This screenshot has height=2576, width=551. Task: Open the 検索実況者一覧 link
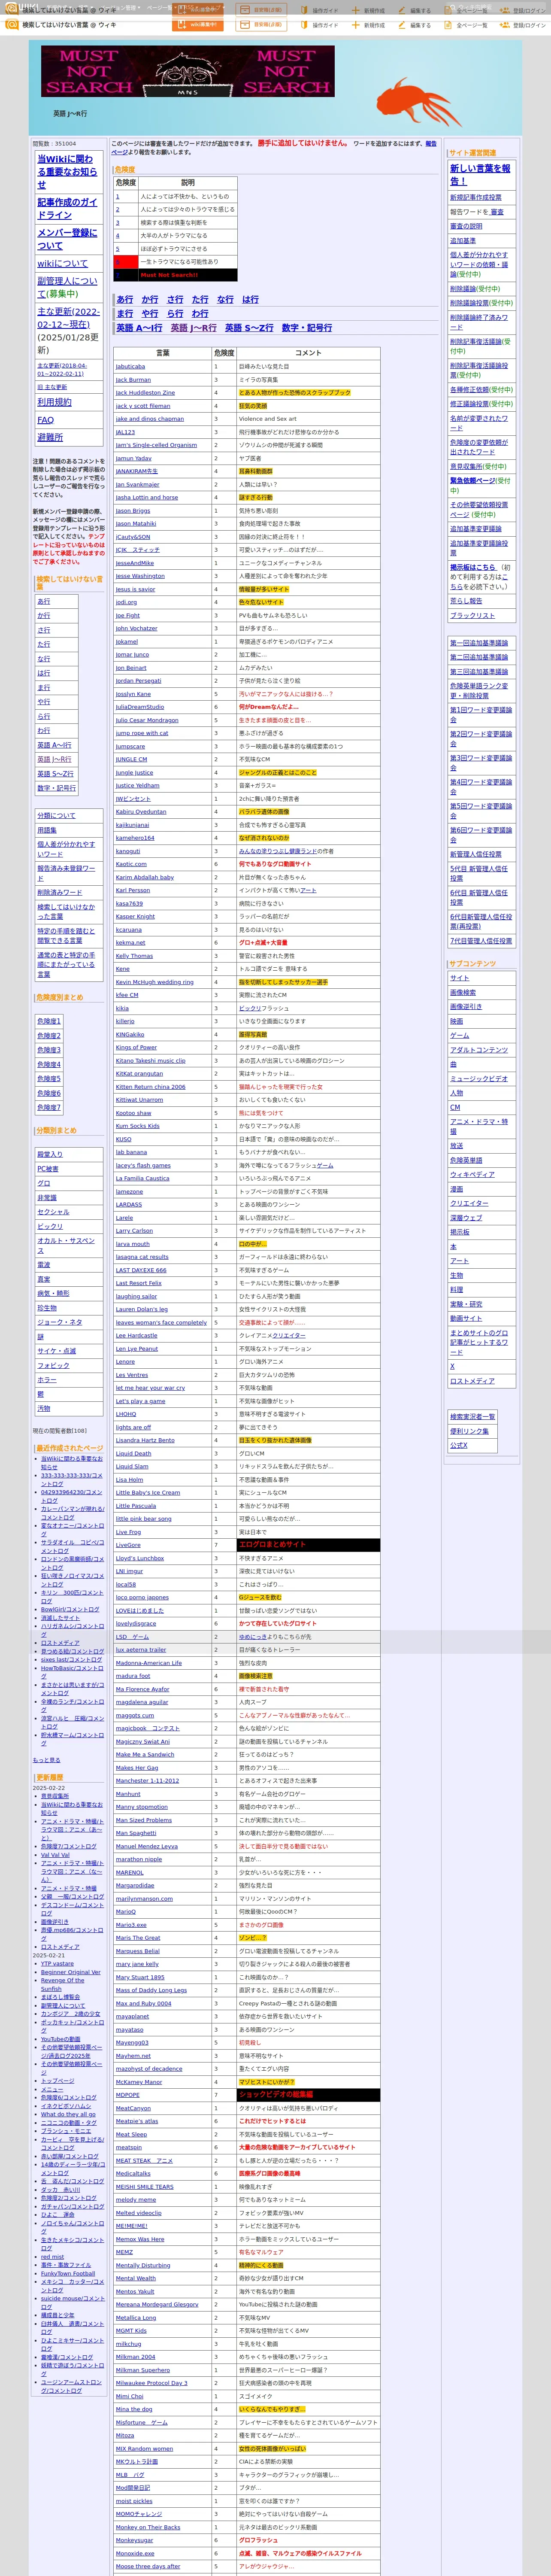pyautogui.click(x=473, y=1417)
